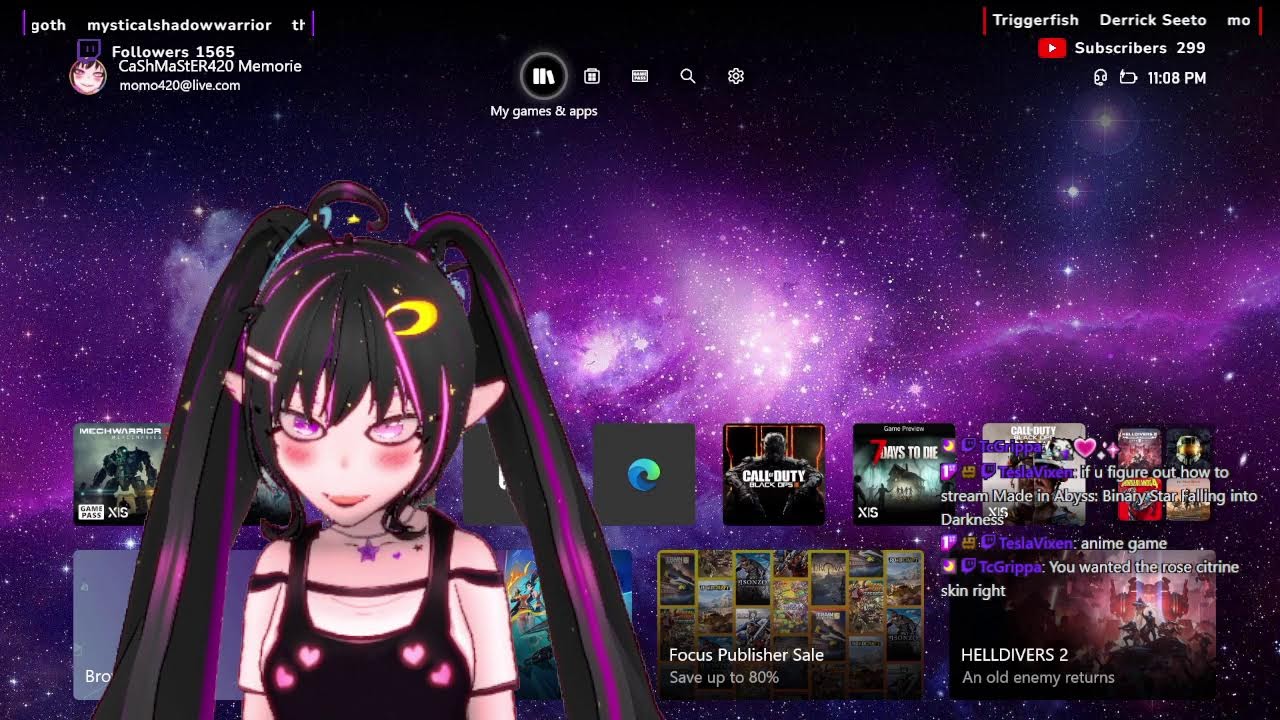1280x720 pixels.
Task: Select the small Helldivers 2 game tile
Action: click(1139, 450)
